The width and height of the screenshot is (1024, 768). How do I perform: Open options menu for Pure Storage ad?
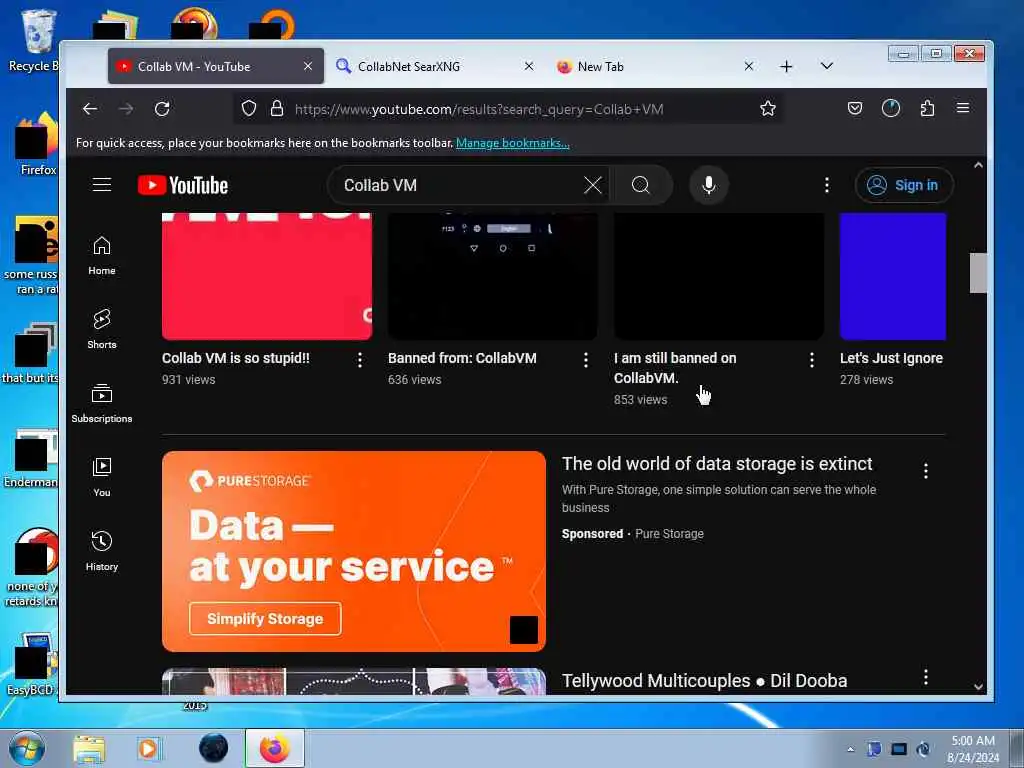tap(926, 471)
